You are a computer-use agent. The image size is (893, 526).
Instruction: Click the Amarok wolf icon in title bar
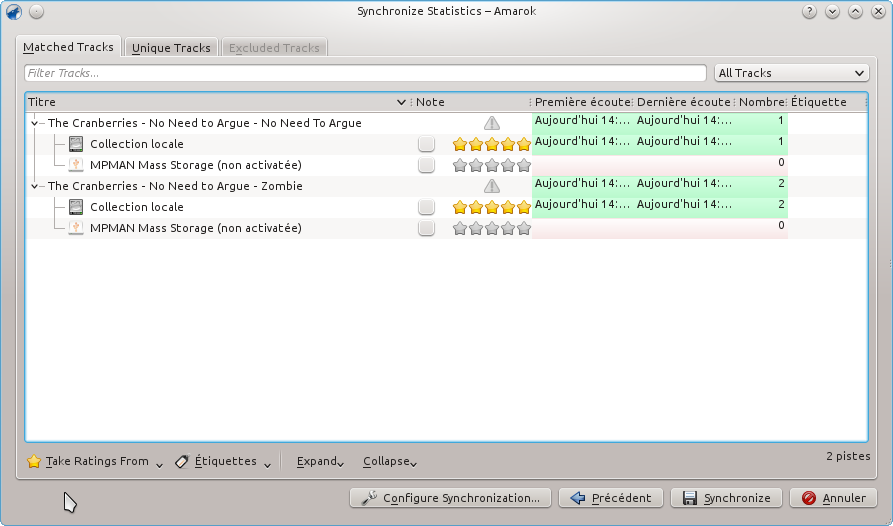click(x=14, y=12)
